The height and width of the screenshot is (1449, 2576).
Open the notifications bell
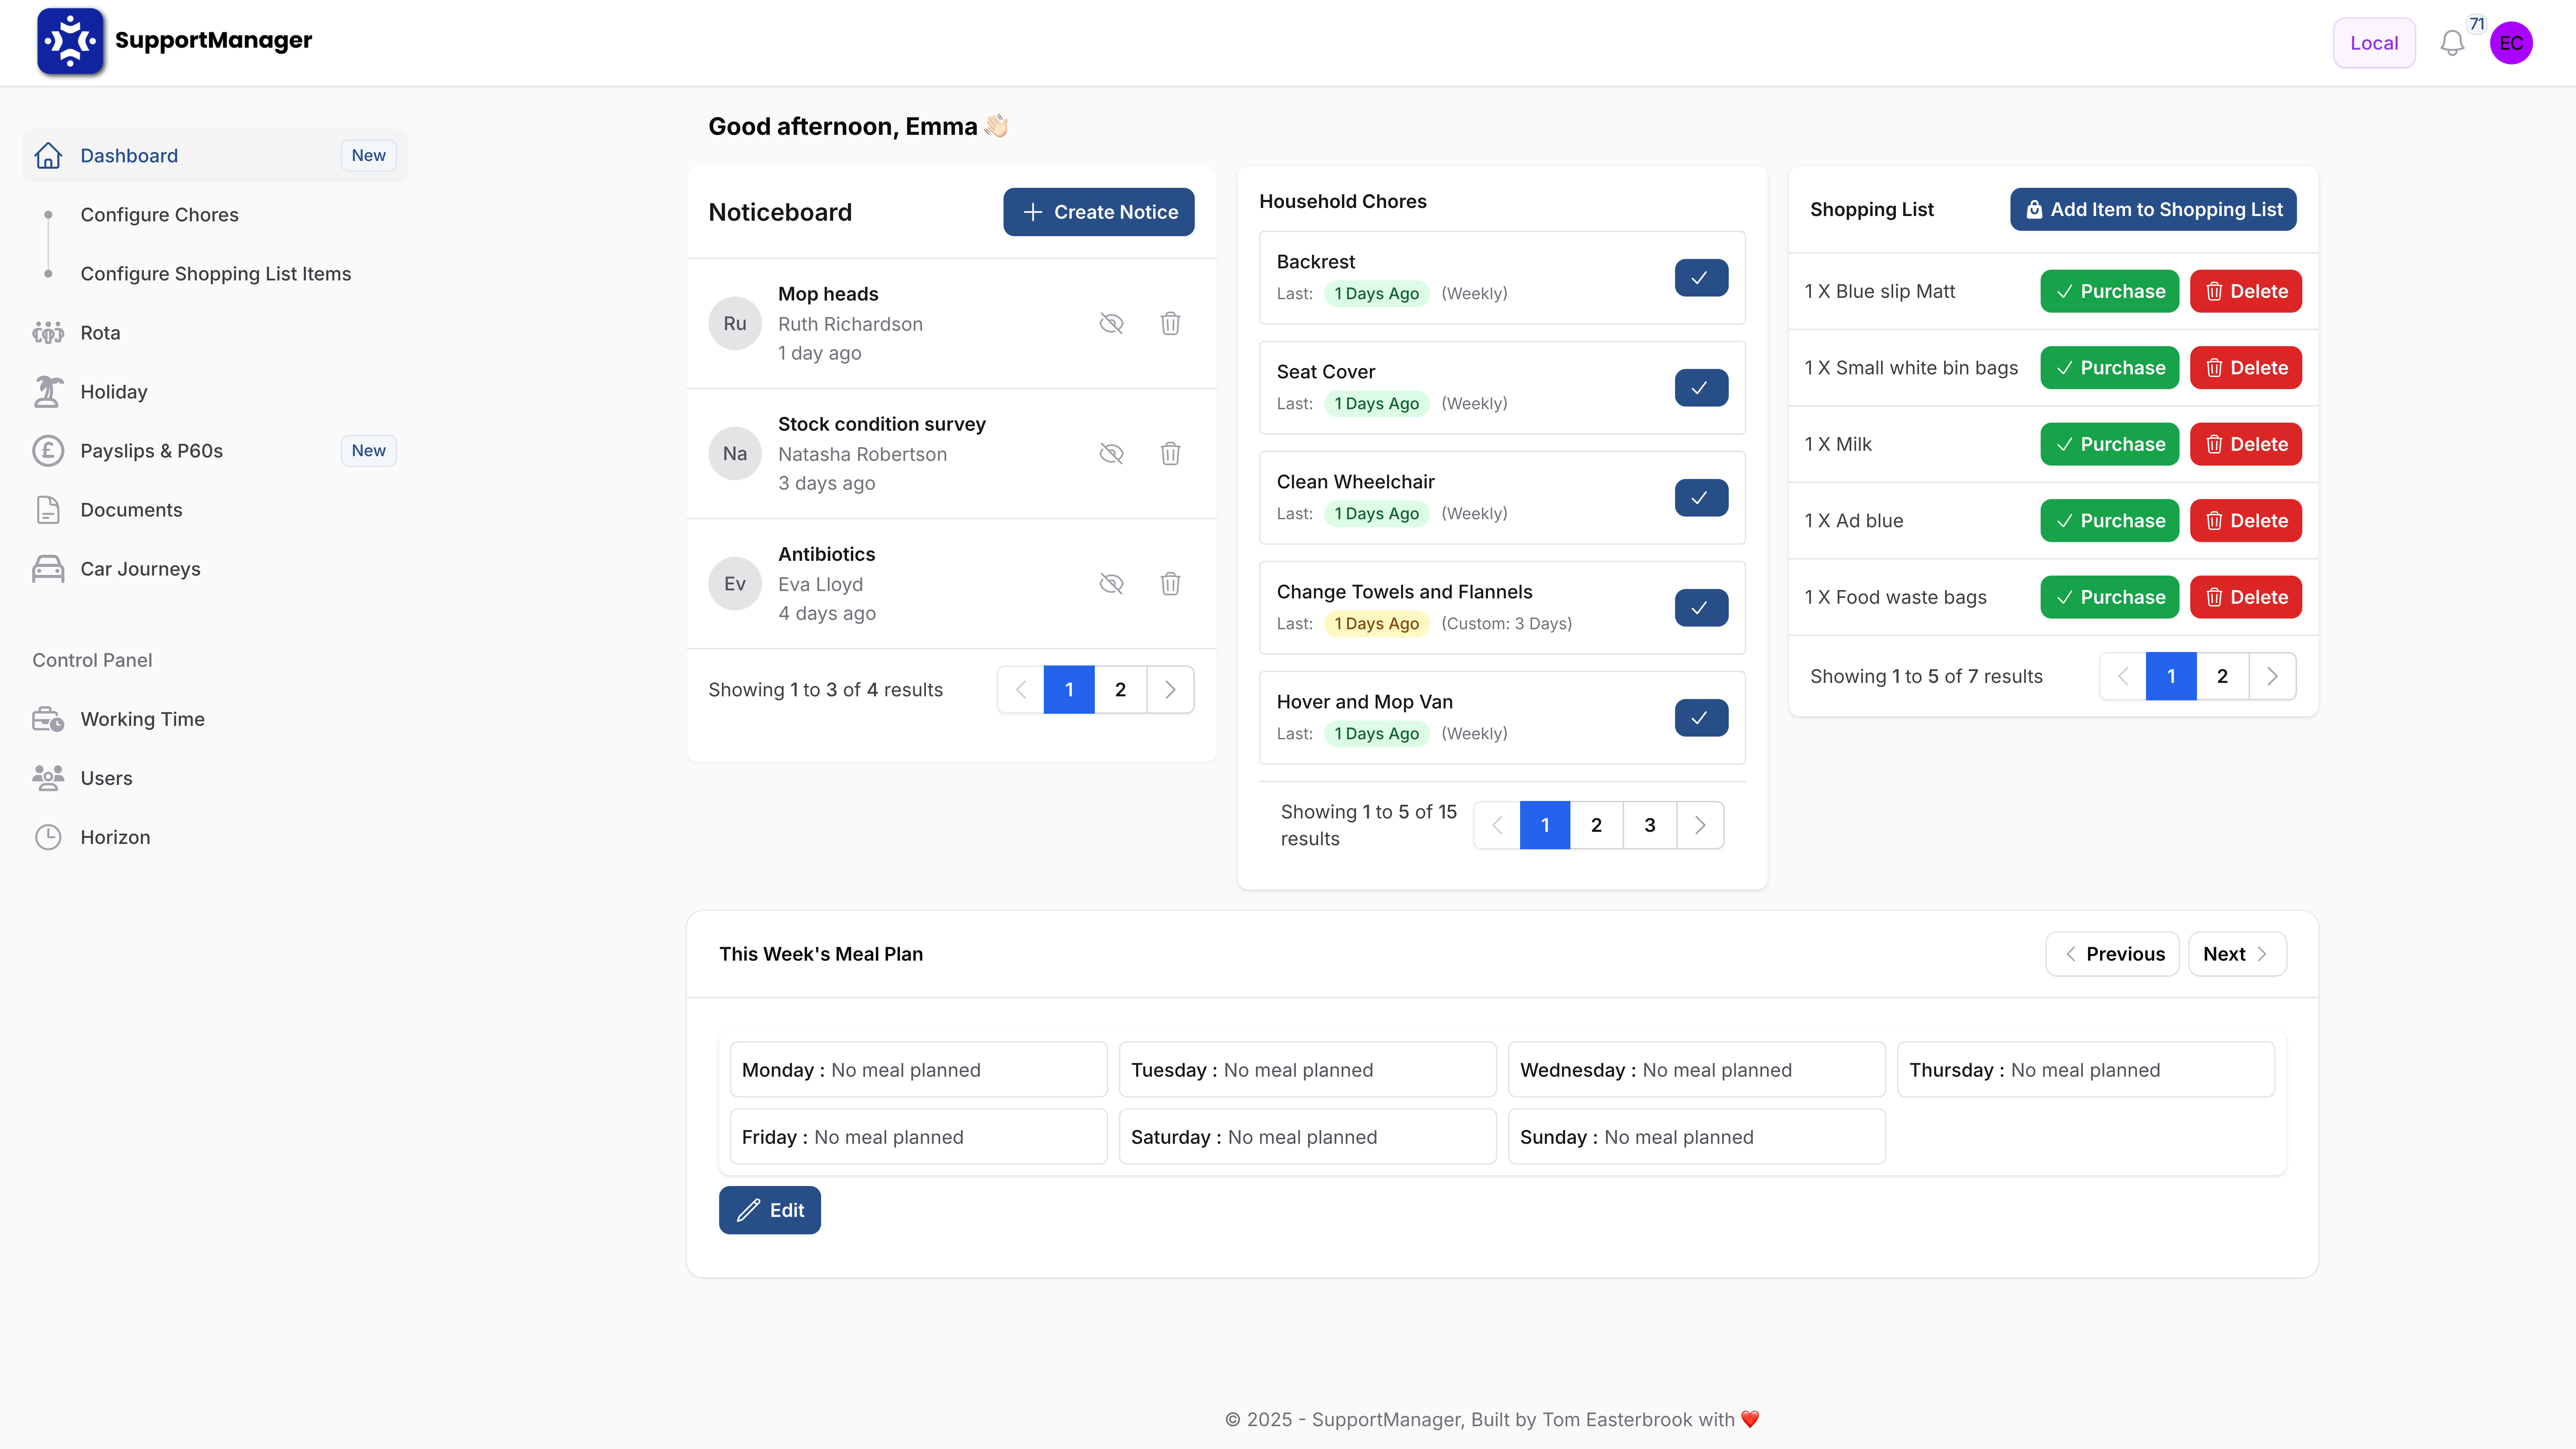pos(2452,43)
